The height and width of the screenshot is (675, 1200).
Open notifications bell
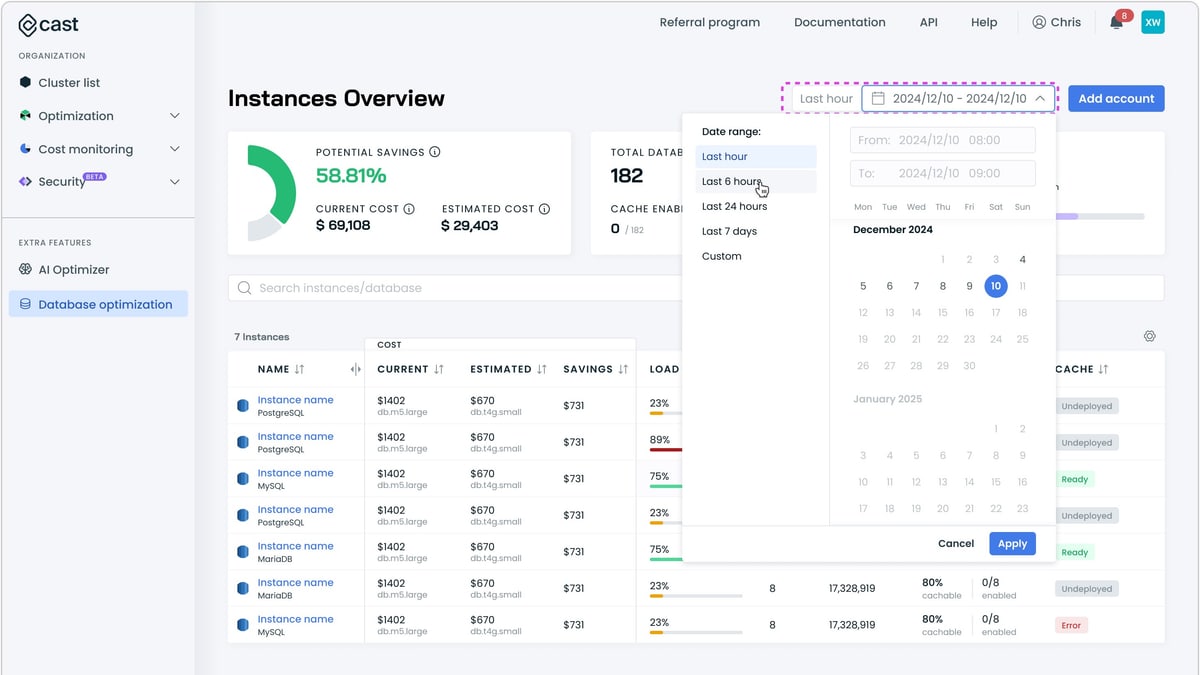[x=1118, y=22]
